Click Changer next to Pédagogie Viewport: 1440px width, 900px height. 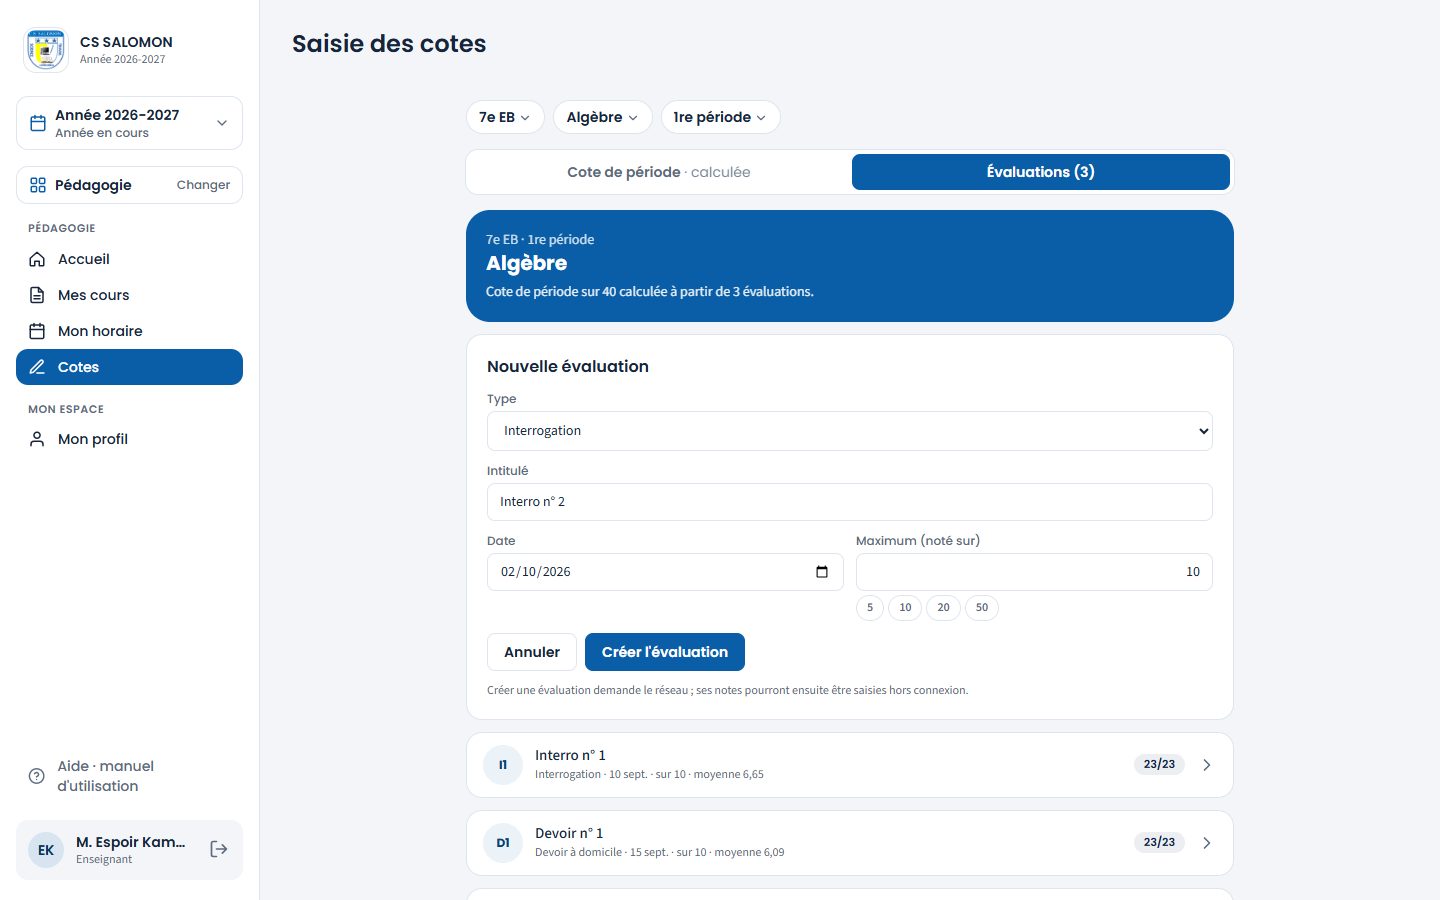click(x=203, y=185)
